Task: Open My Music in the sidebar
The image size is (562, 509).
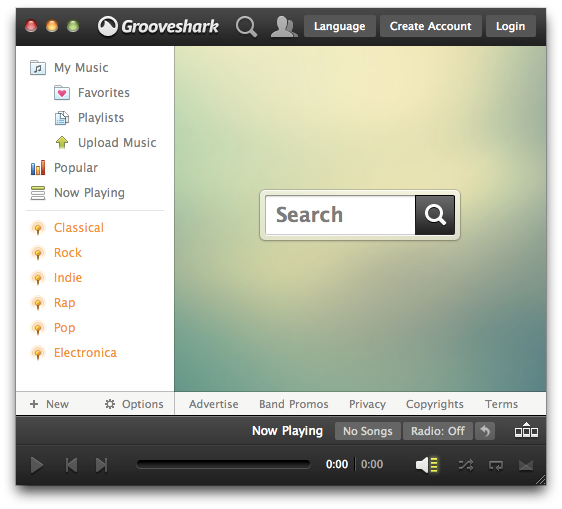Action: point(81,68)
